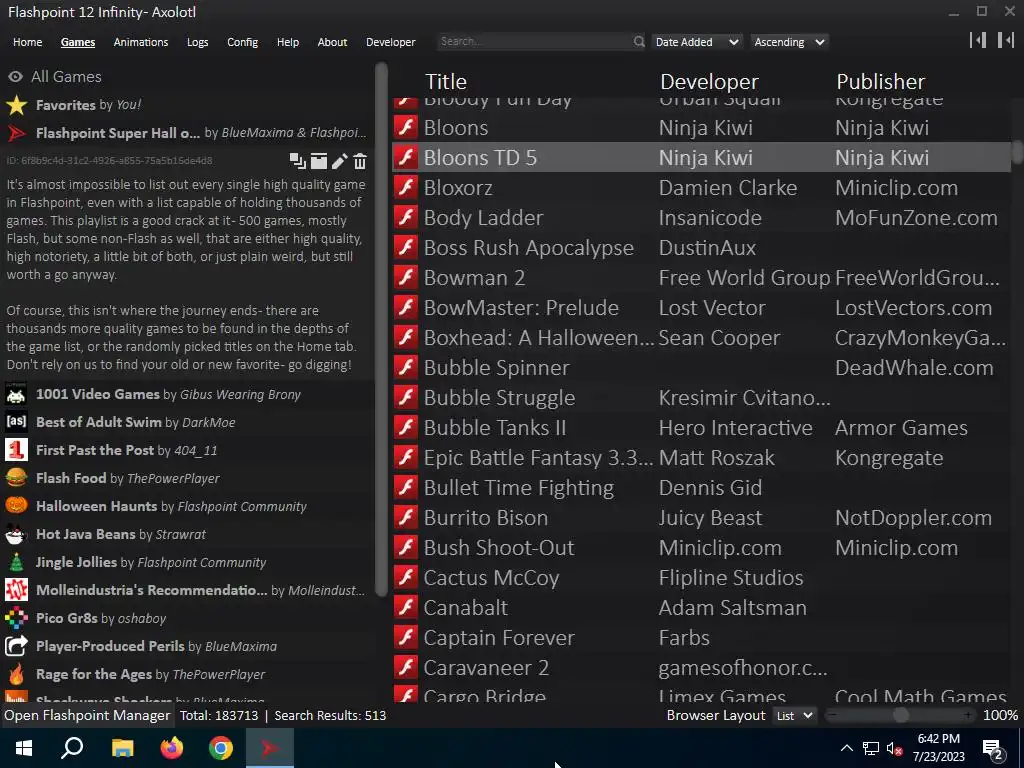
Task: Click the Molleindustria's Recommendations icon
Action: 16,590
